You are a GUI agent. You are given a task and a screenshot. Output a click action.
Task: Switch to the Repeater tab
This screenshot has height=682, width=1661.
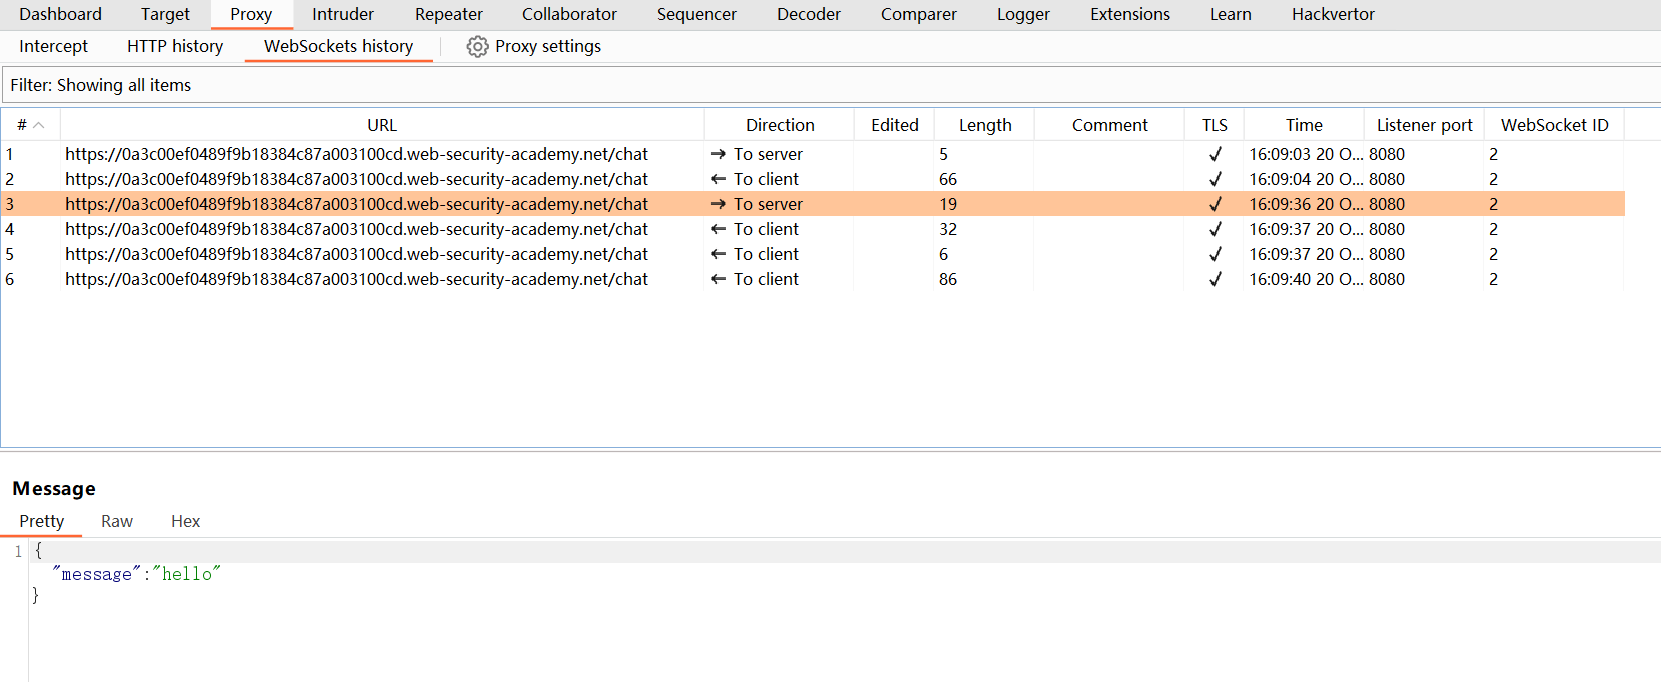click(x=448, y=14)
